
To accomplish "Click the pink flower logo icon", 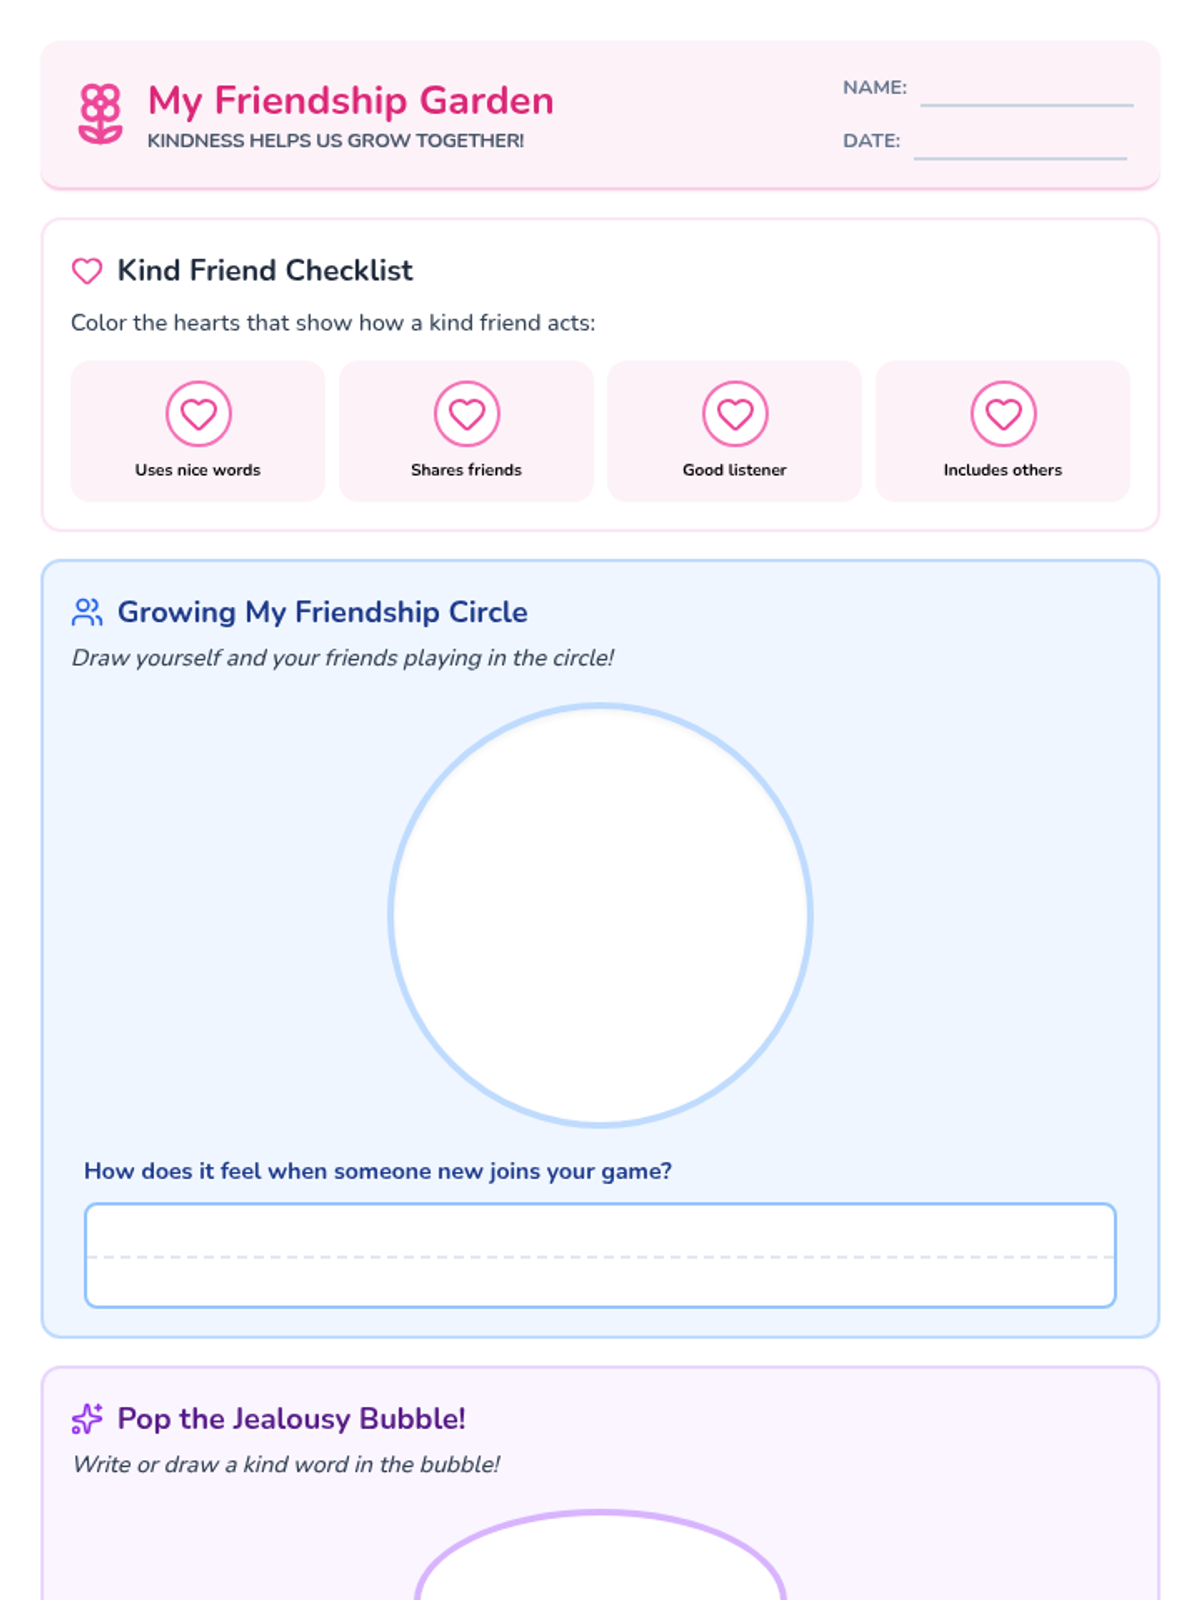I will point(100,114).
